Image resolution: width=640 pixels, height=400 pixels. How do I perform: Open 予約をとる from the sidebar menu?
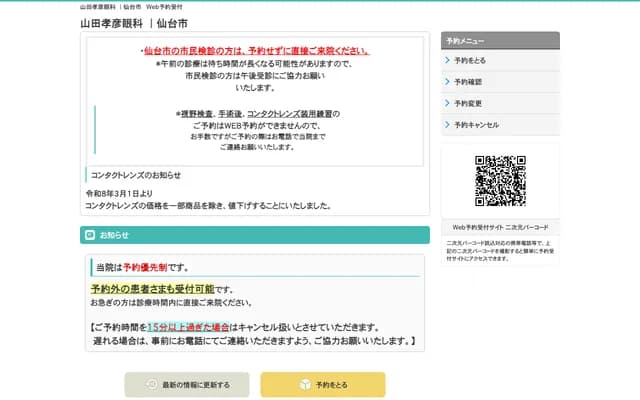(469, 60)
